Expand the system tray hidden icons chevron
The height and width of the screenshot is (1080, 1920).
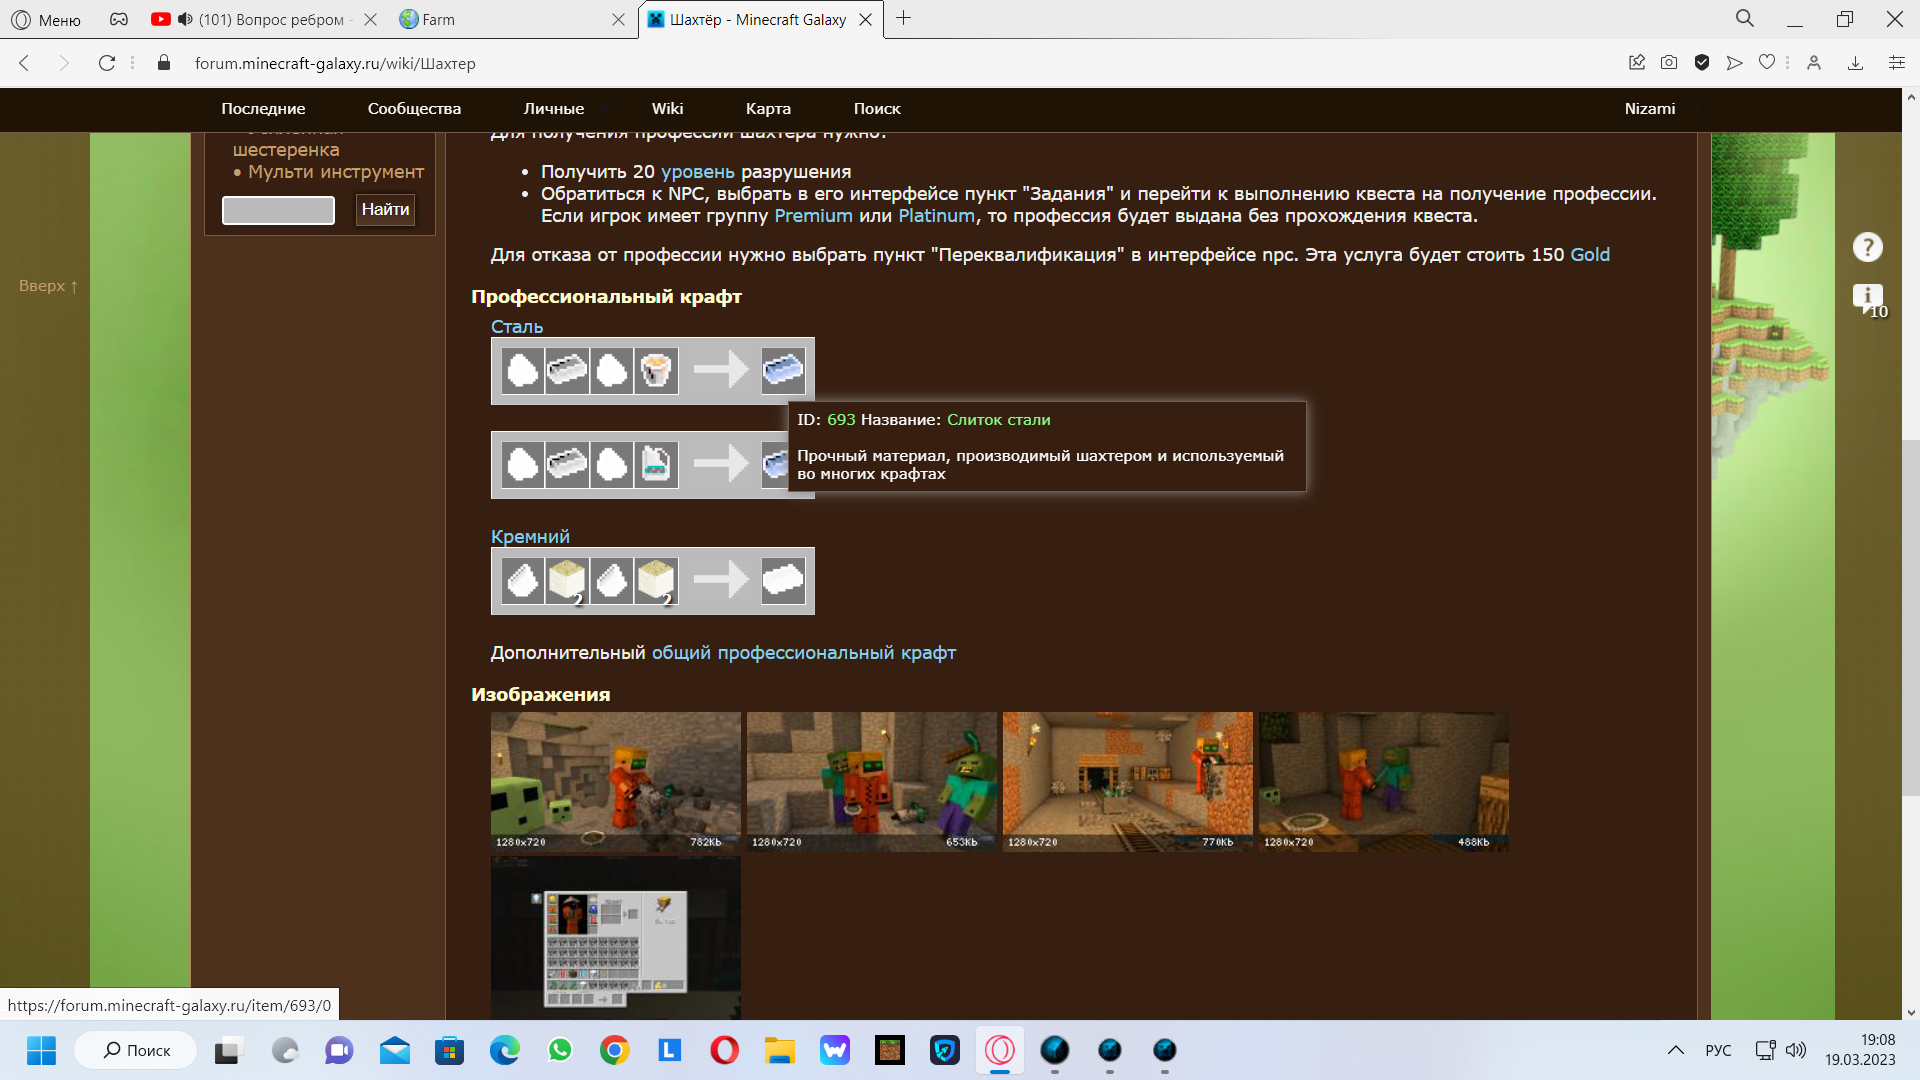(1675, 1050)
